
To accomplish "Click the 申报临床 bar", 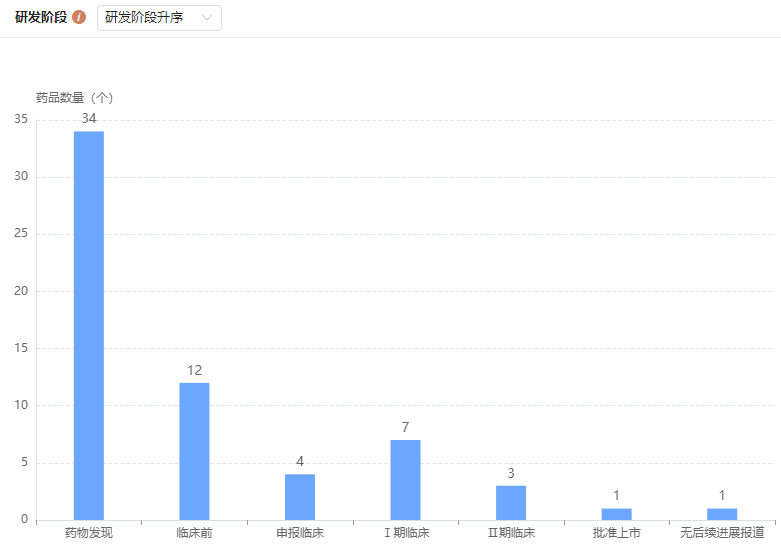I will pos(300,497).
